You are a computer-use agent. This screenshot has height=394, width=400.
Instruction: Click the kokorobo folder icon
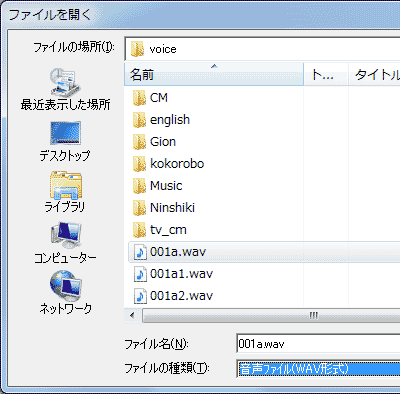(x=139, y=164)
